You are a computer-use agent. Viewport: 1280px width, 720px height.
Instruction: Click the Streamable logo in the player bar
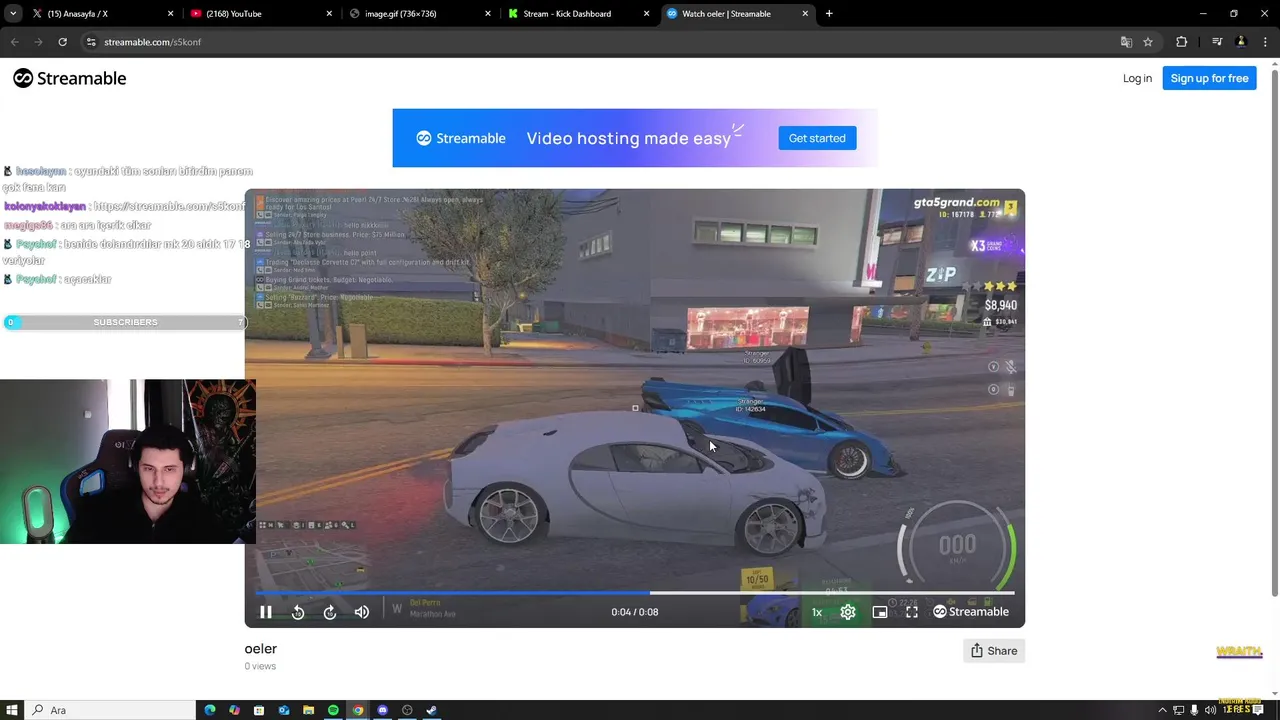[x=971, y=612]
